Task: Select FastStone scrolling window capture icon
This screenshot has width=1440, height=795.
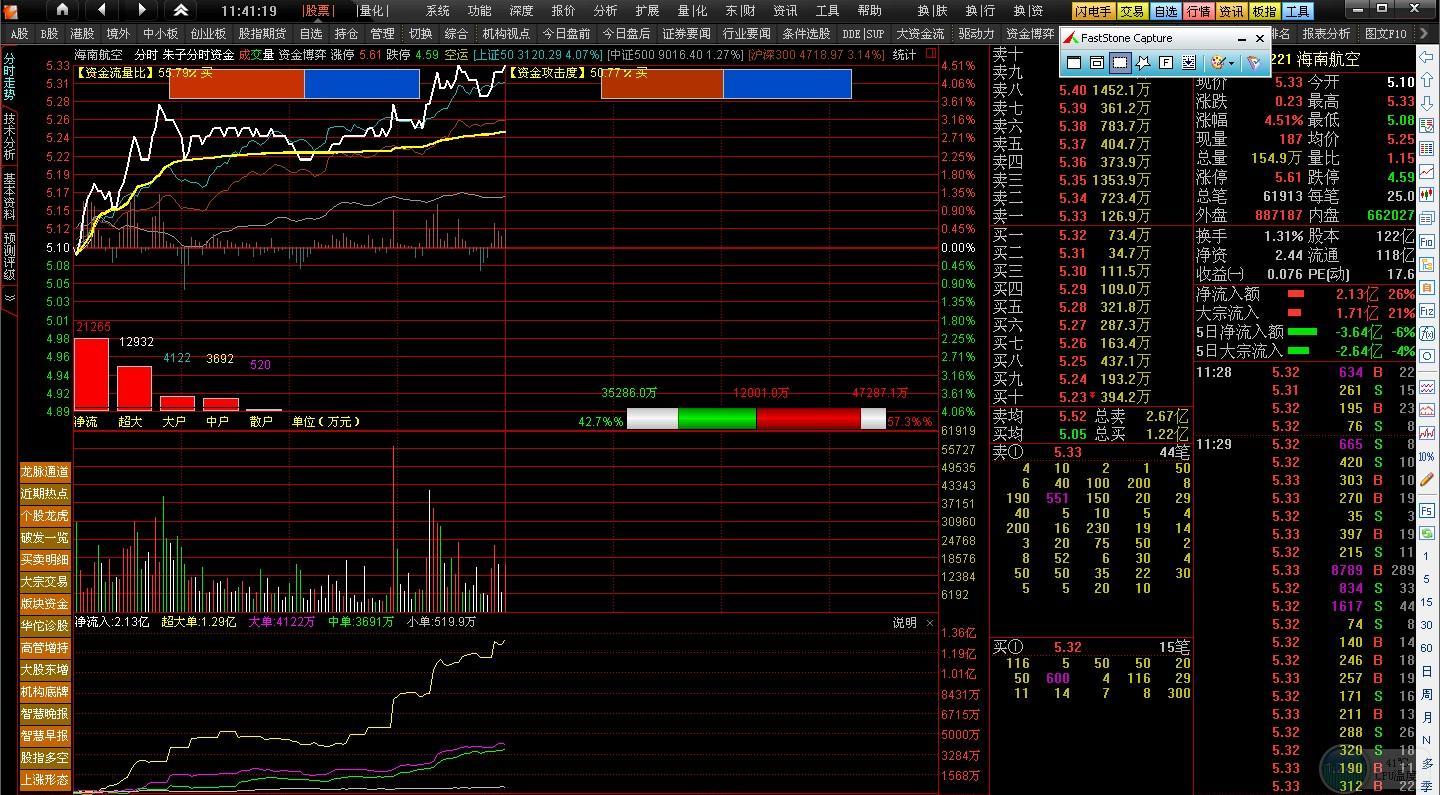Action: pyautogui.click(x=1188, y=62)
